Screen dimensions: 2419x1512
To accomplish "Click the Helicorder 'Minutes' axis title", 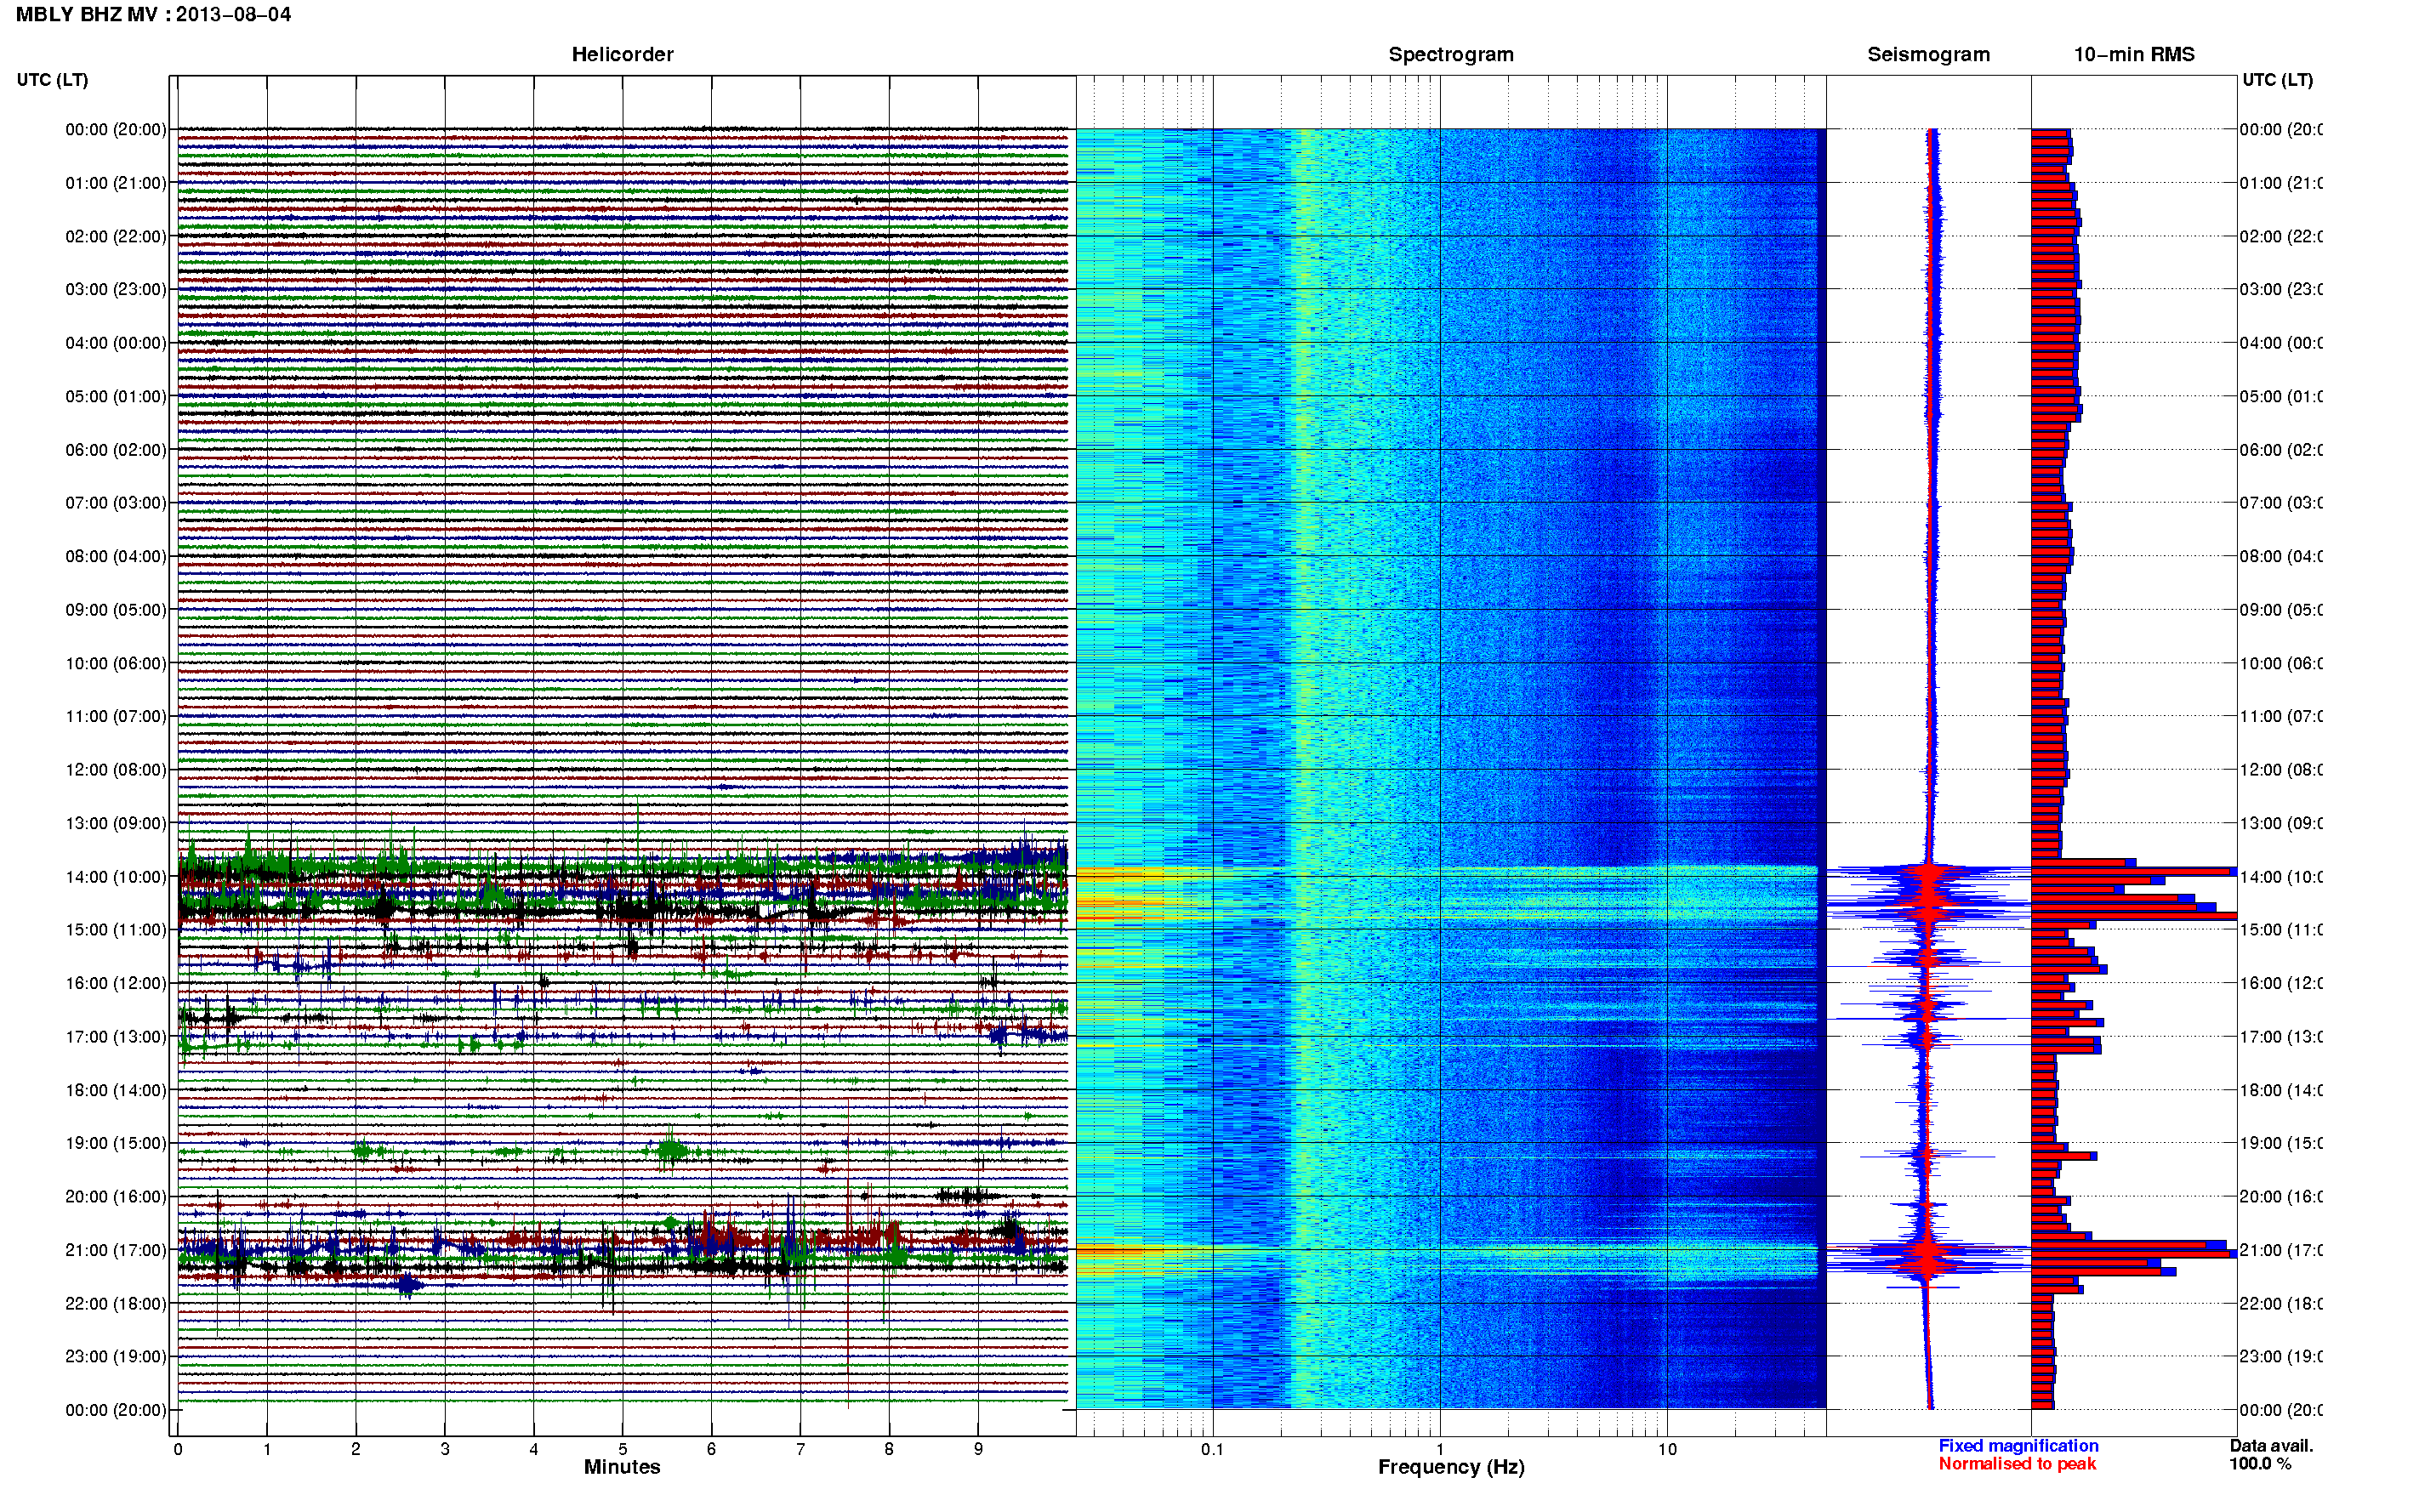I will (x=622, y=1467).
